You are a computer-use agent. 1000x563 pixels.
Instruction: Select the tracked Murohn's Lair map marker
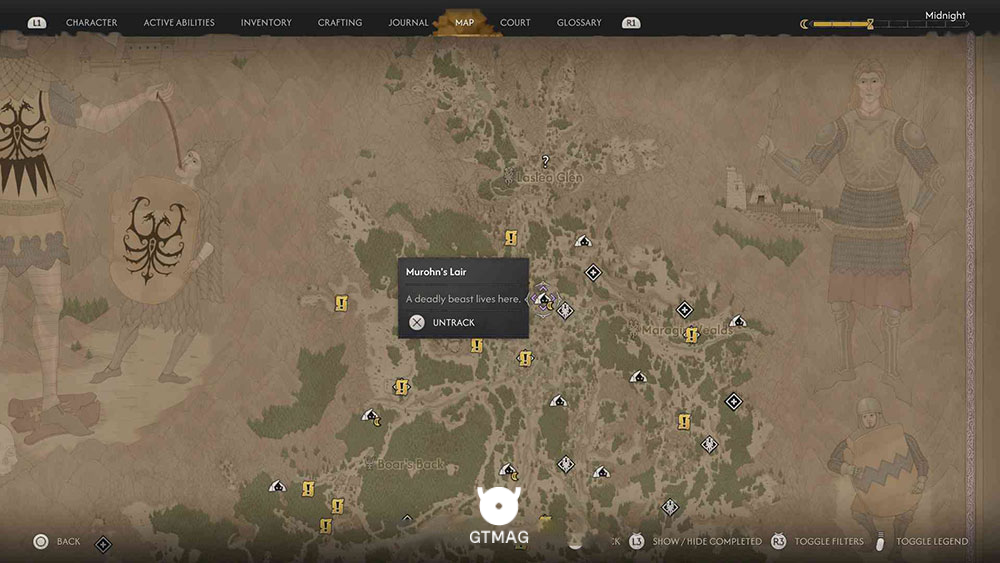point(543,299)
